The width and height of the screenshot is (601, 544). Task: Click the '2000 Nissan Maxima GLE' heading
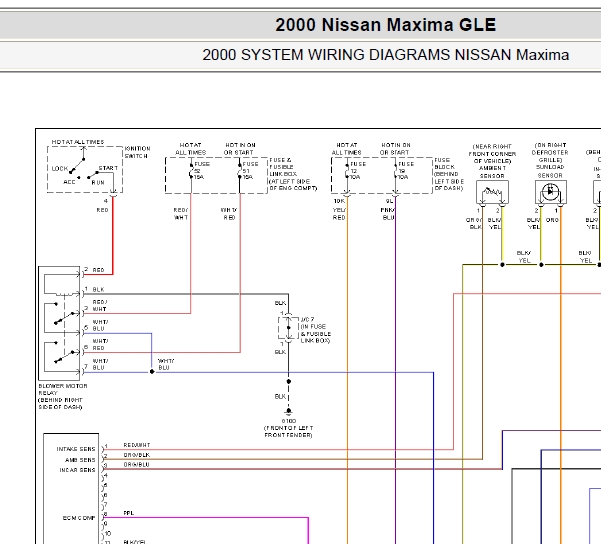click(x=386, y=25)
